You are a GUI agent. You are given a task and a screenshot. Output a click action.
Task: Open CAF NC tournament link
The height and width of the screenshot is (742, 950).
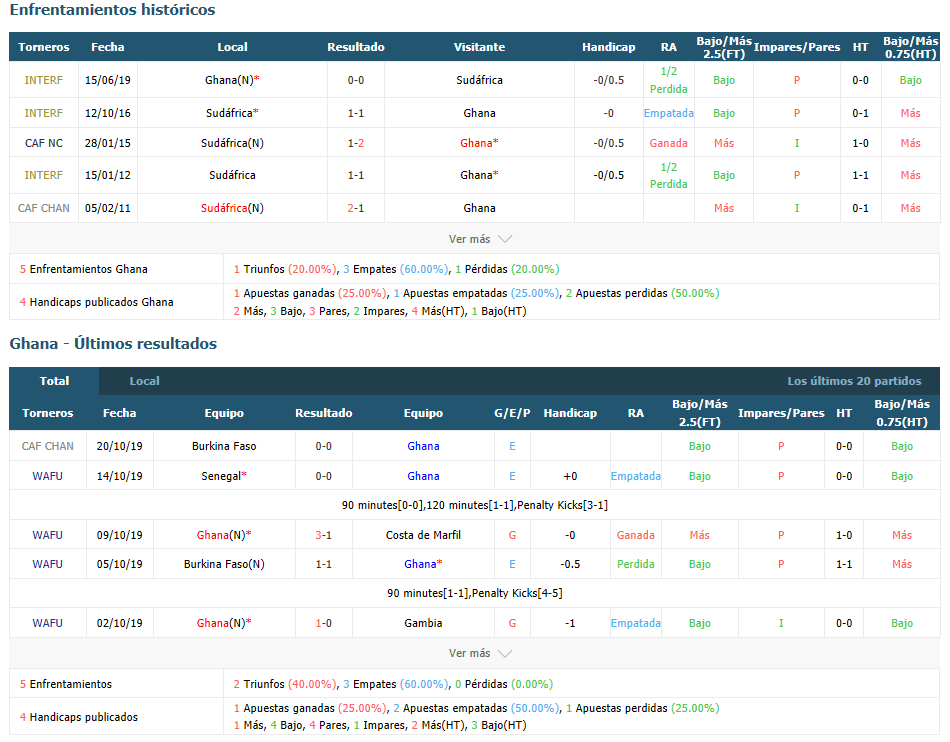(44, 143)
